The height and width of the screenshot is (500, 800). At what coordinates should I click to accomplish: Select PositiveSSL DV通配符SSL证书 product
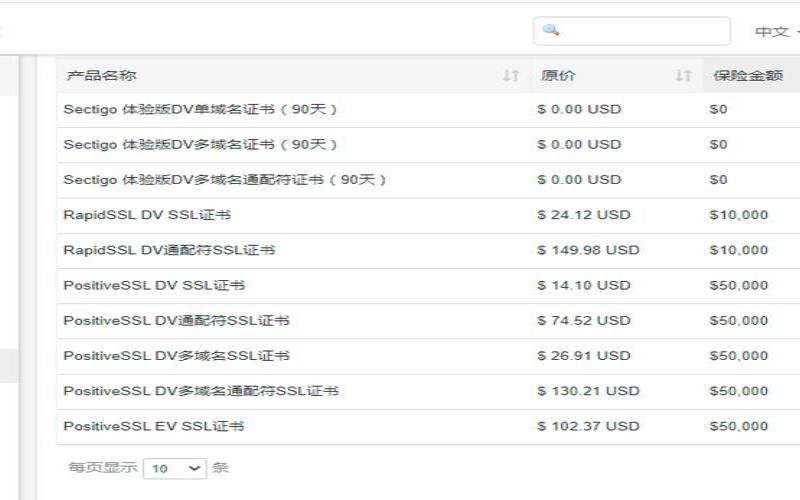coord(177,320)
